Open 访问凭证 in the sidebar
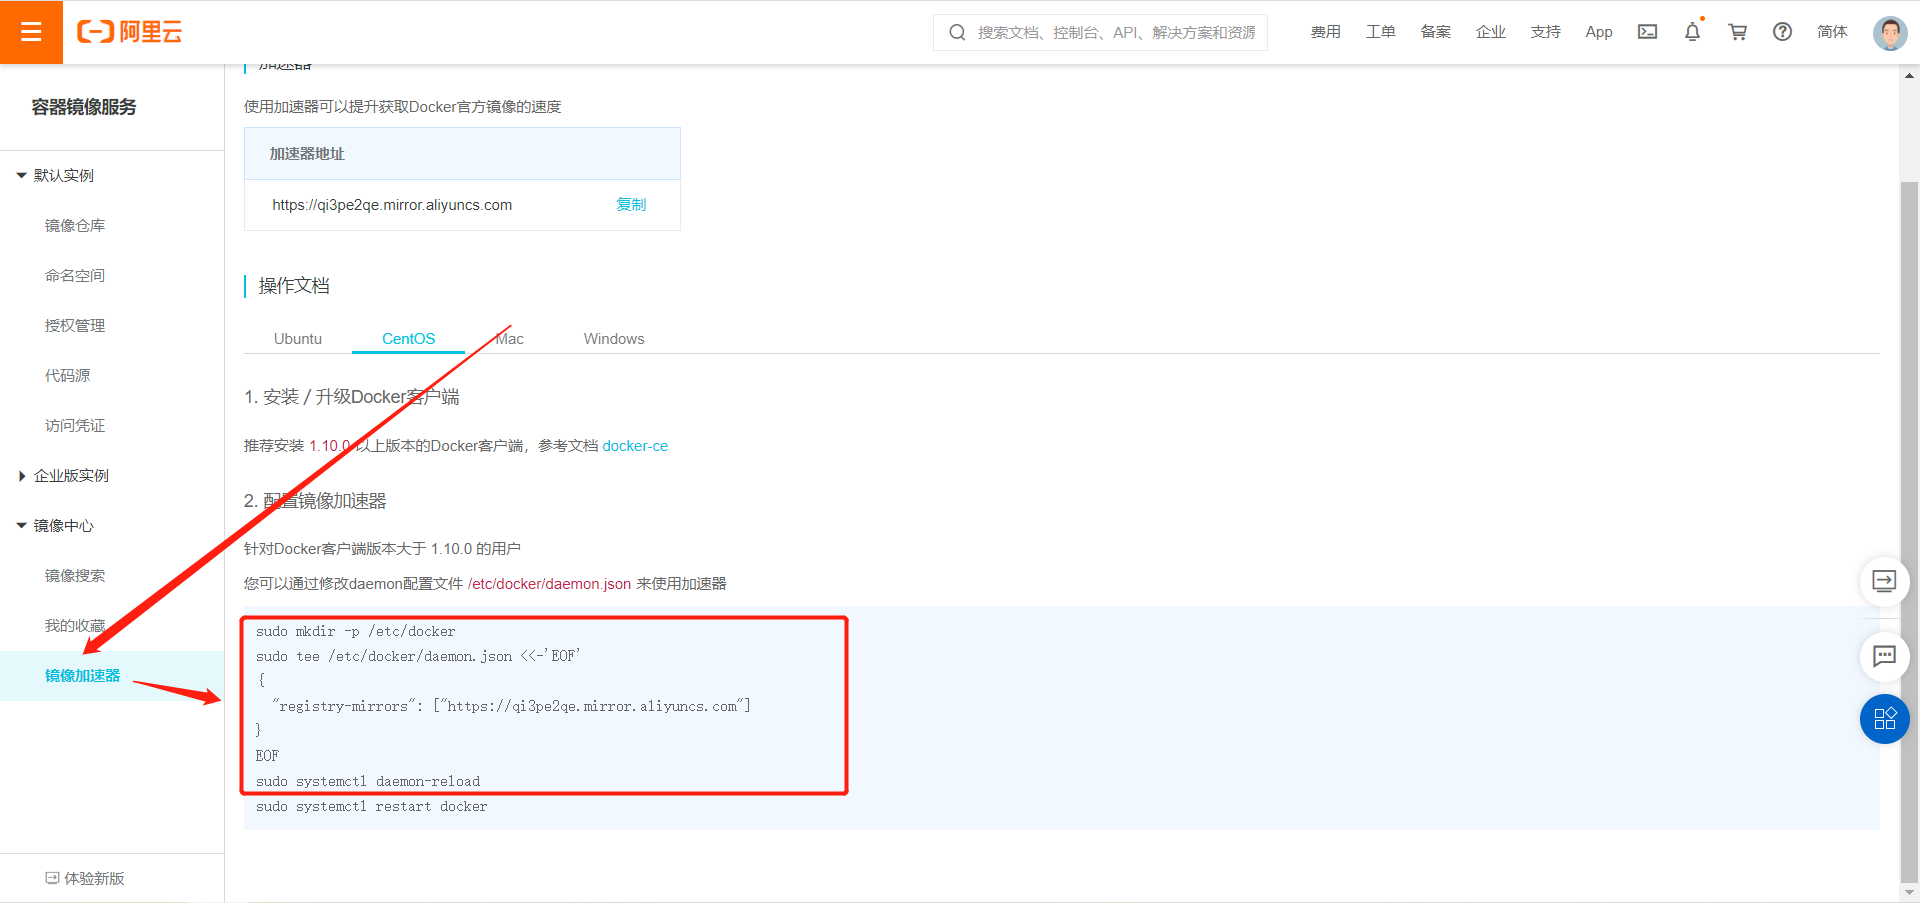Image resolution: width=1920 pixels, height=903 pixels. tap(75, 425)
